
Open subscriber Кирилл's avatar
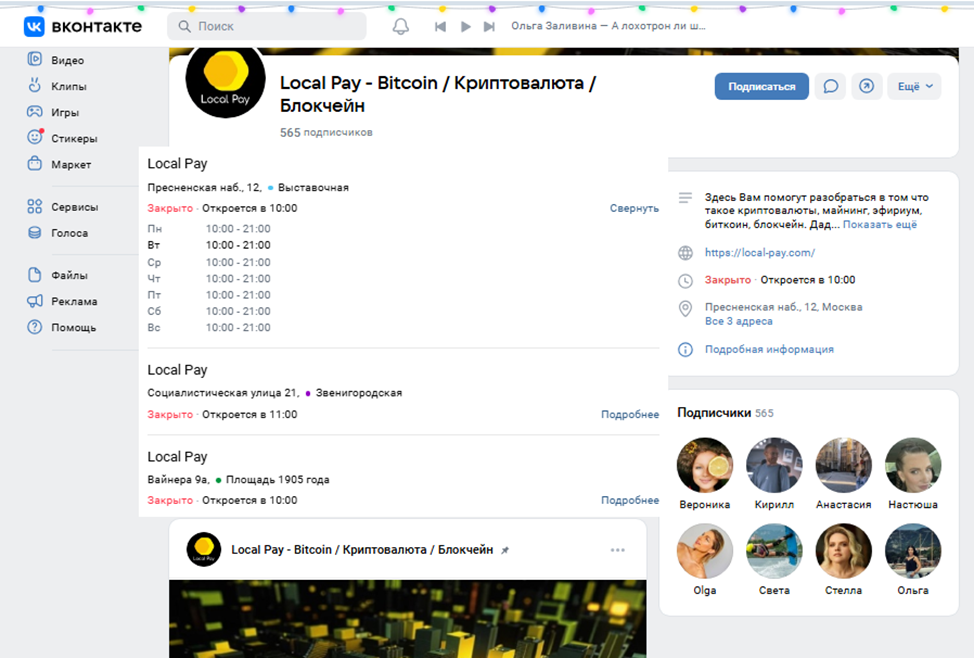[774, 465]
